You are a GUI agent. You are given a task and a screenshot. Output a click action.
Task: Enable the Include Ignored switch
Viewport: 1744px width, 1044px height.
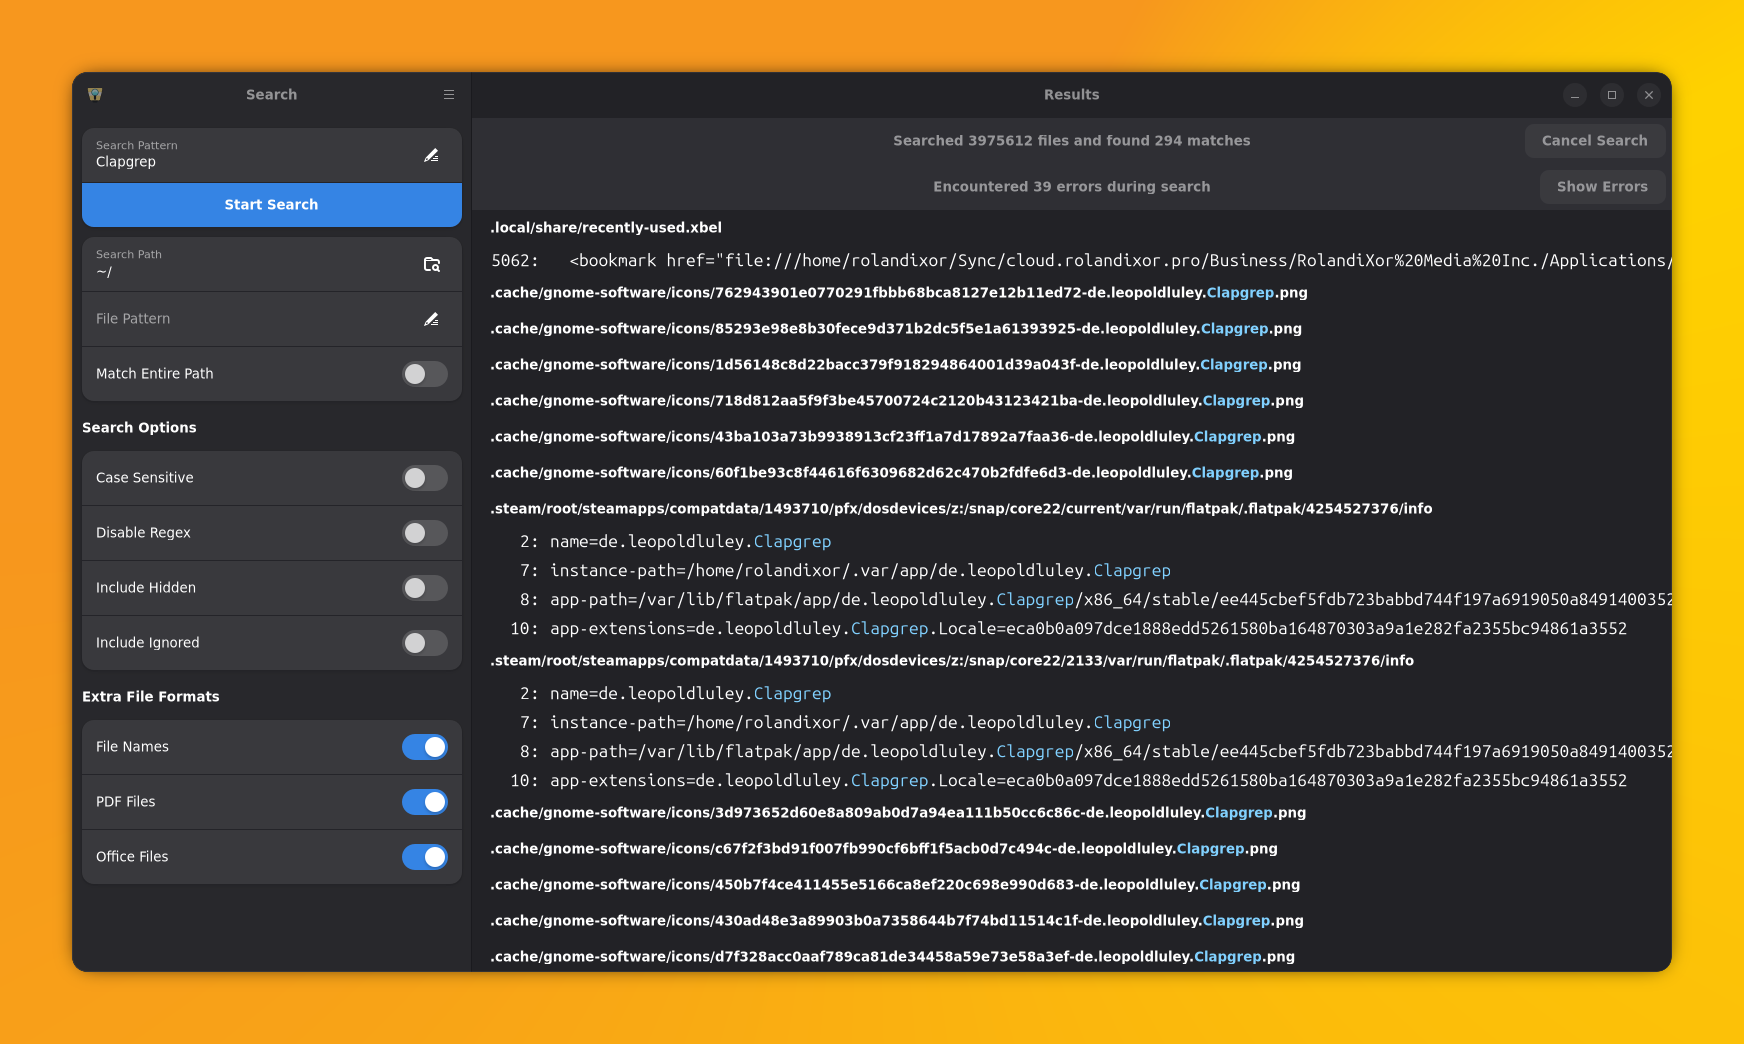424,642
